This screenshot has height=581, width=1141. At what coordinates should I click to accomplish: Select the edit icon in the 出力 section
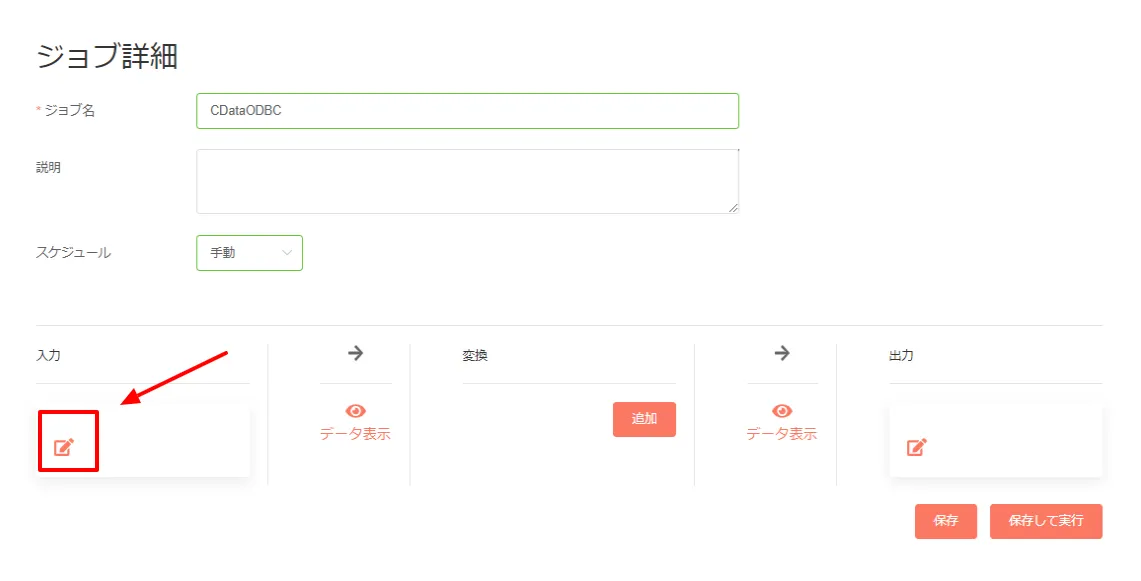click(917, 448)
